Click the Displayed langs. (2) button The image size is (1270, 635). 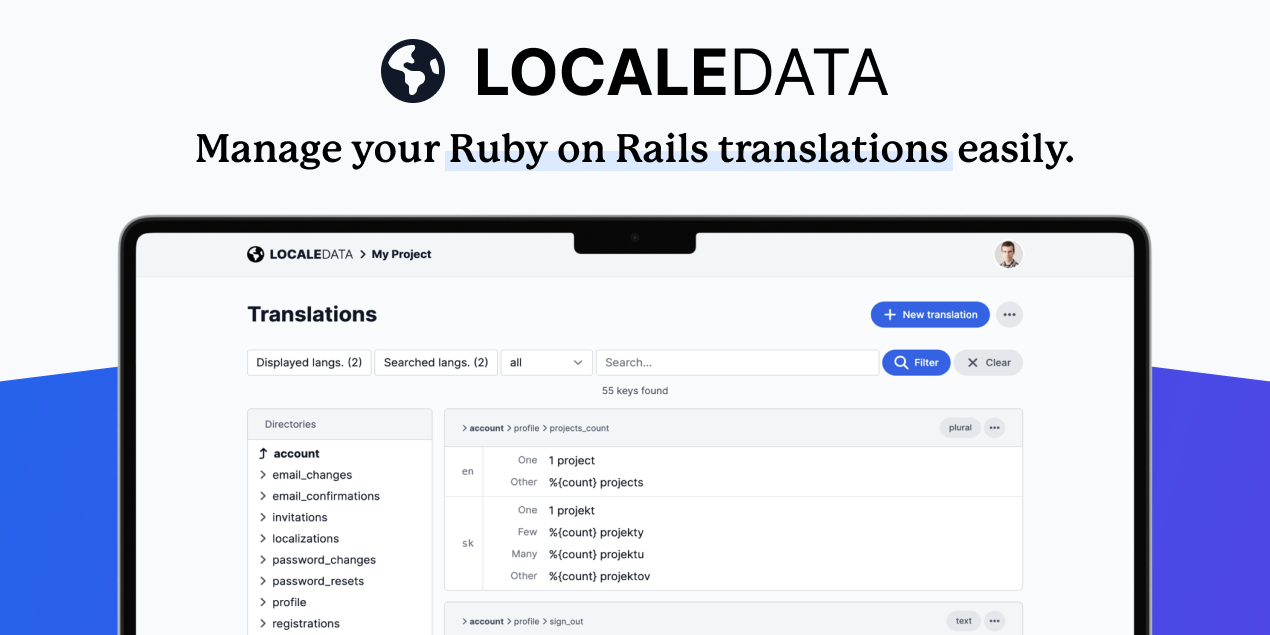tap(309, 362)
